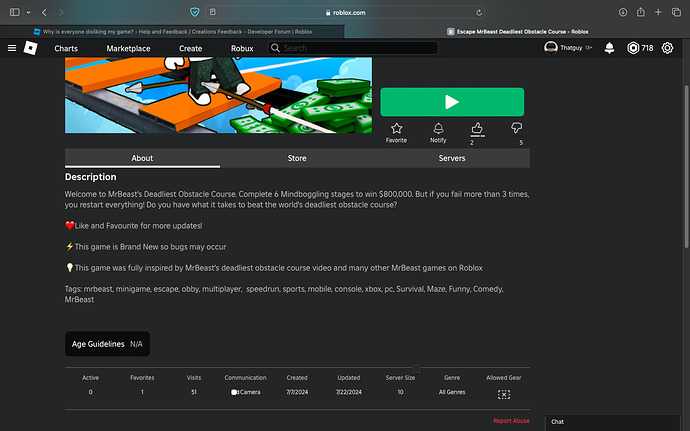The image size is (690, 431).
Task: Click the like/dislike ratio bar
Action: (x=497, y=136)
